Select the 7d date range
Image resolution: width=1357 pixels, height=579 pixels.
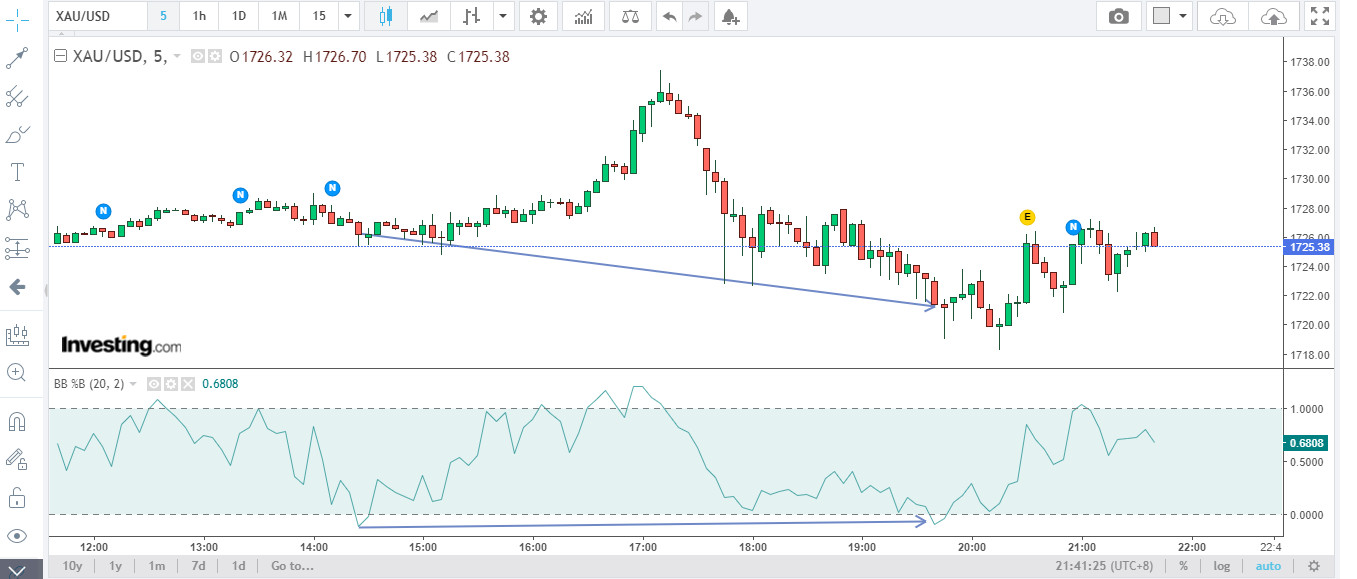click(x=199, y=566)
